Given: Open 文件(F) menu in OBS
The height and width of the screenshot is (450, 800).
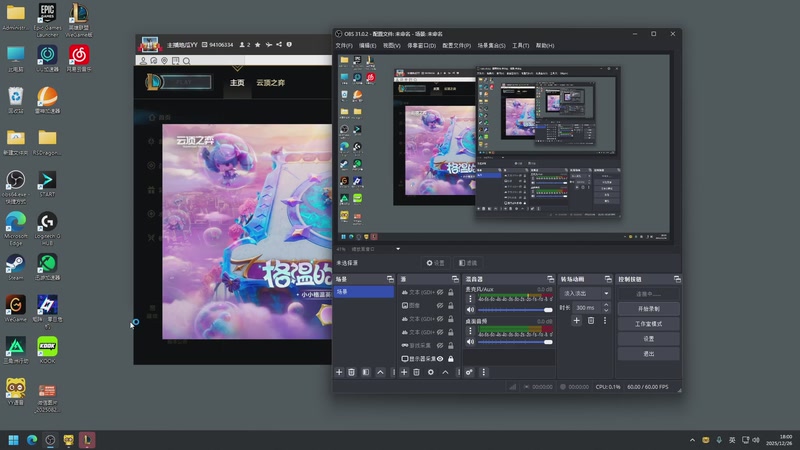Looking at the screenshot, I should tap(344, 45).
